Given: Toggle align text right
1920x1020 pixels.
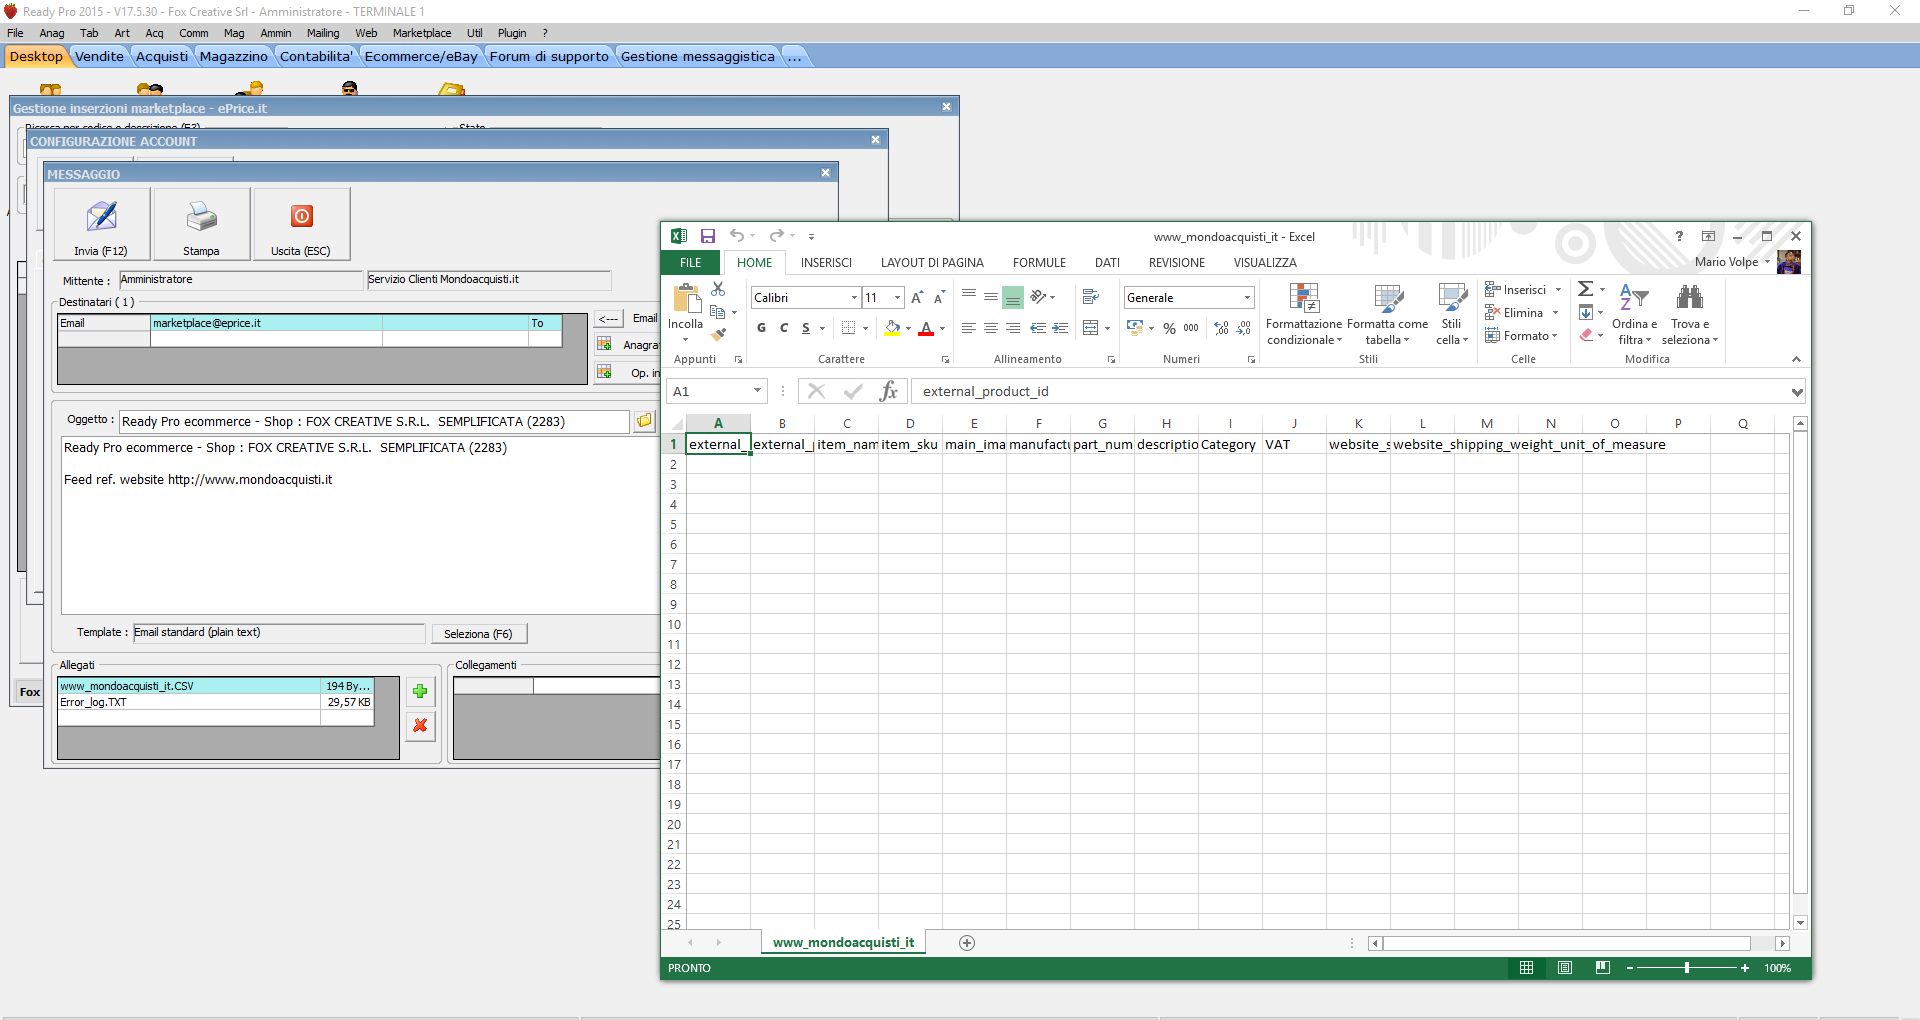Looking at the screenshot, I should (1012, 328).
